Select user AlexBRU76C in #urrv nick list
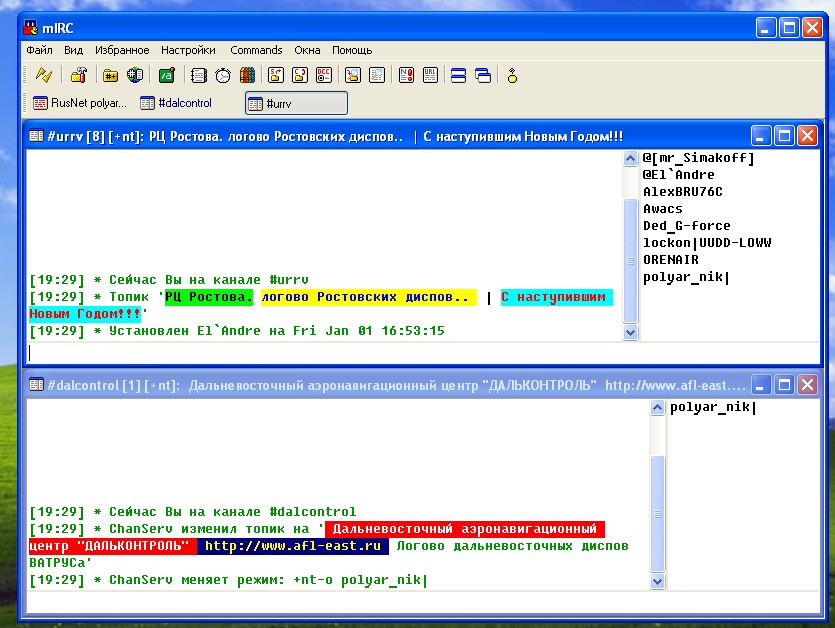 682,192
